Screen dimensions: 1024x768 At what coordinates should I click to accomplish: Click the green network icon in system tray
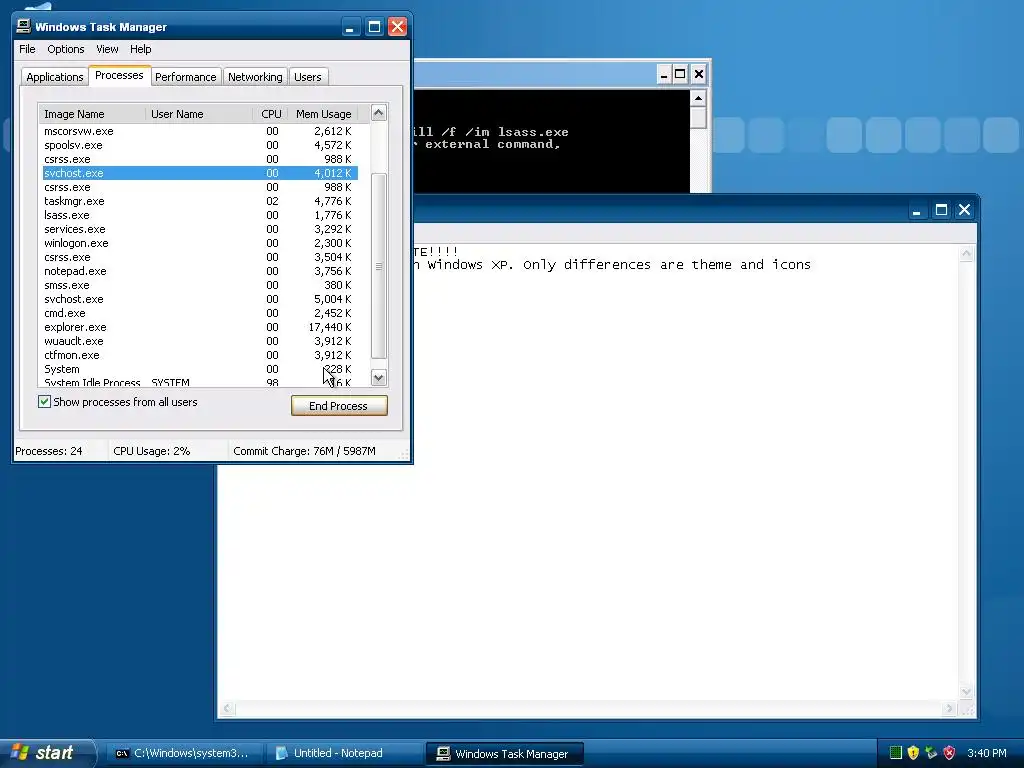click(x=896, y=753)
